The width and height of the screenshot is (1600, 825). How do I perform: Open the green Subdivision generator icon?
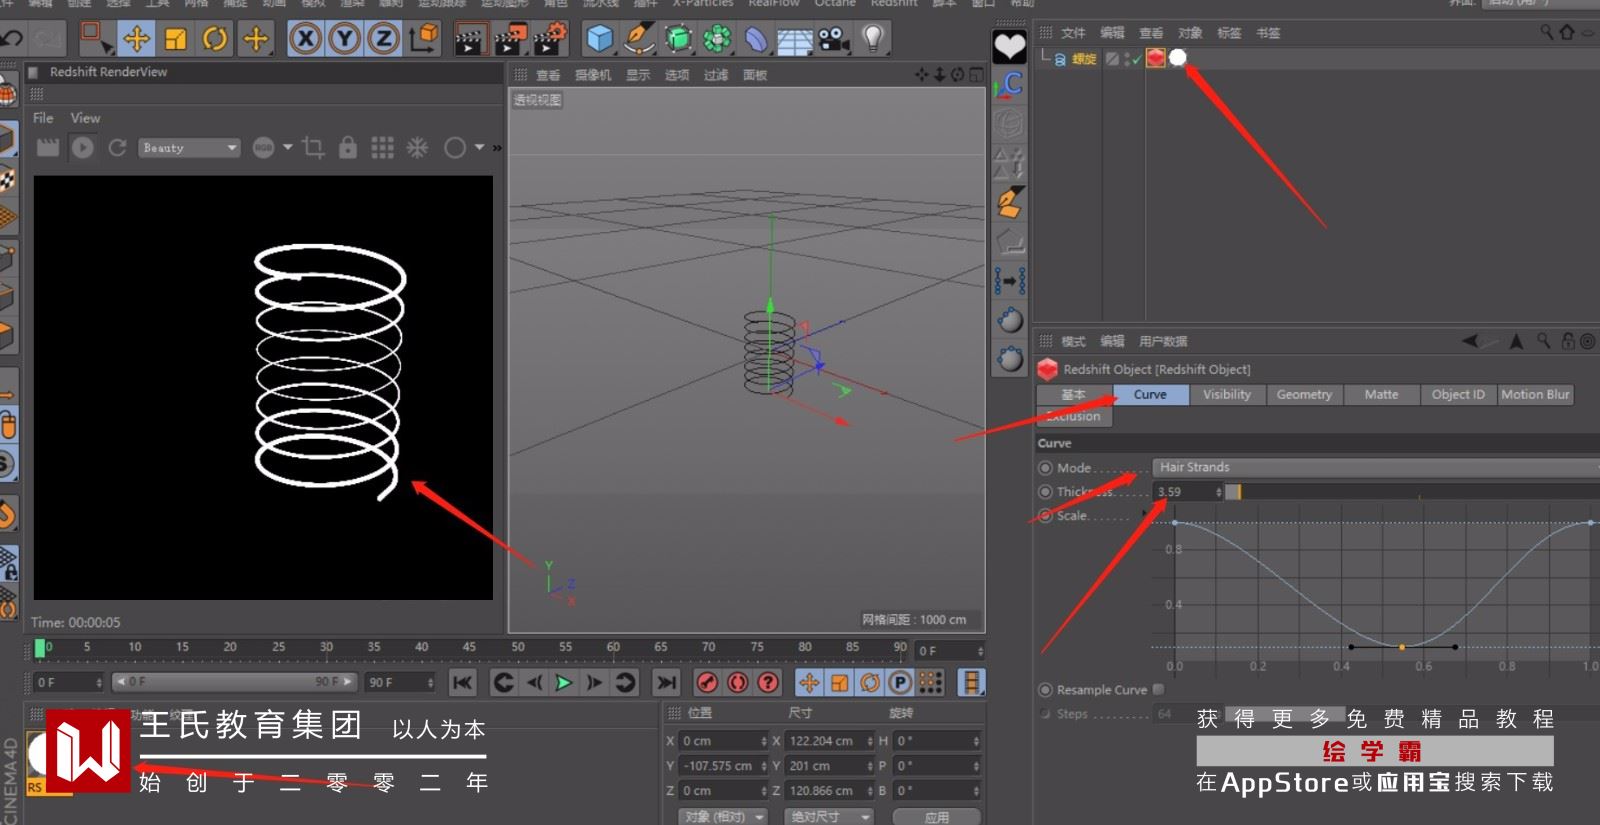pos(679,39)
